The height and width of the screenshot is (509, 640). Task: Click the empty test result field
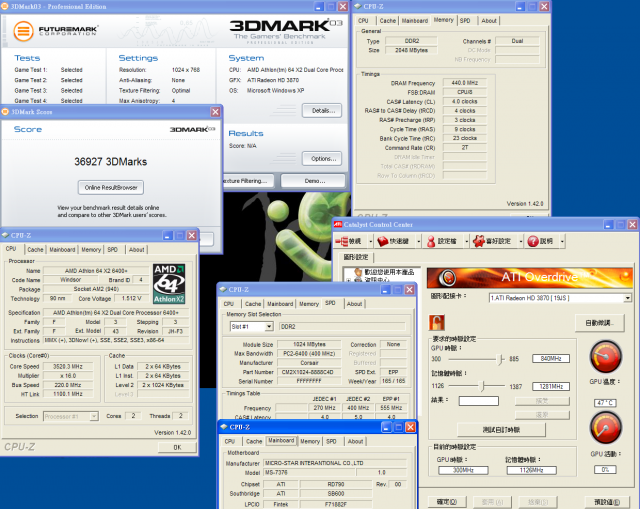coord(478,401)
